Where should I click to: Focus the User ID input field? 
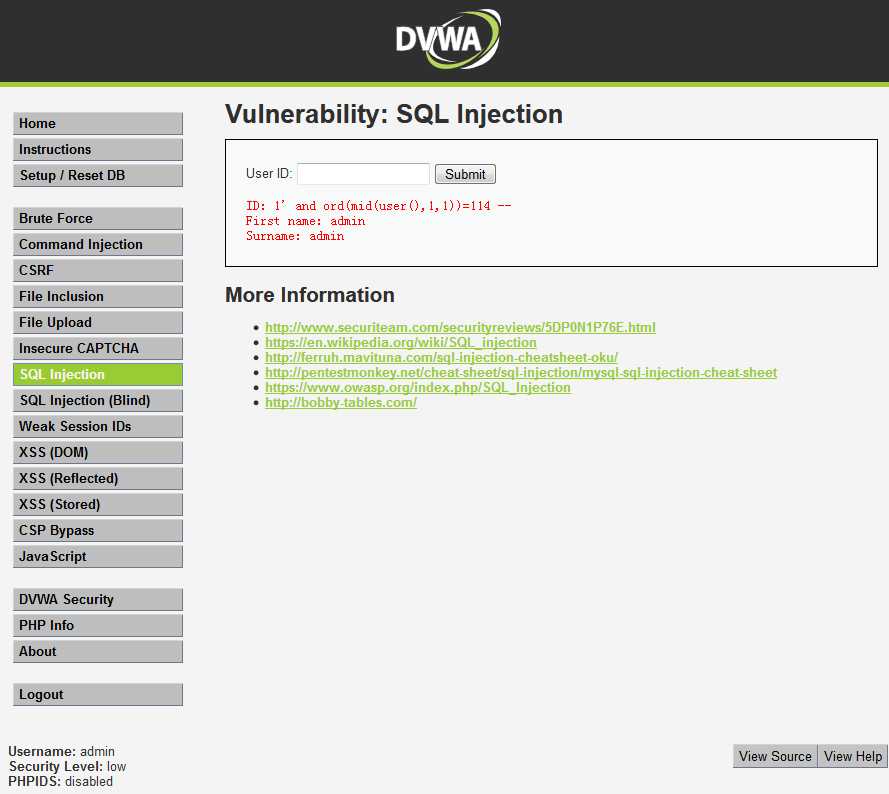click(363, 174)
